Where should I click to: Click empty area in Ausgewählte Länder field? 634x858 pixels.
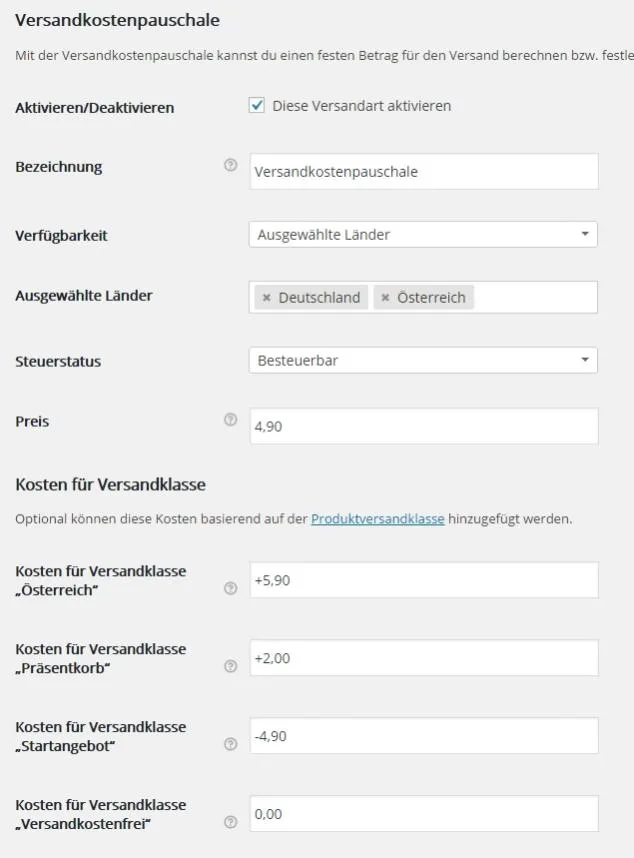(534, 298)
